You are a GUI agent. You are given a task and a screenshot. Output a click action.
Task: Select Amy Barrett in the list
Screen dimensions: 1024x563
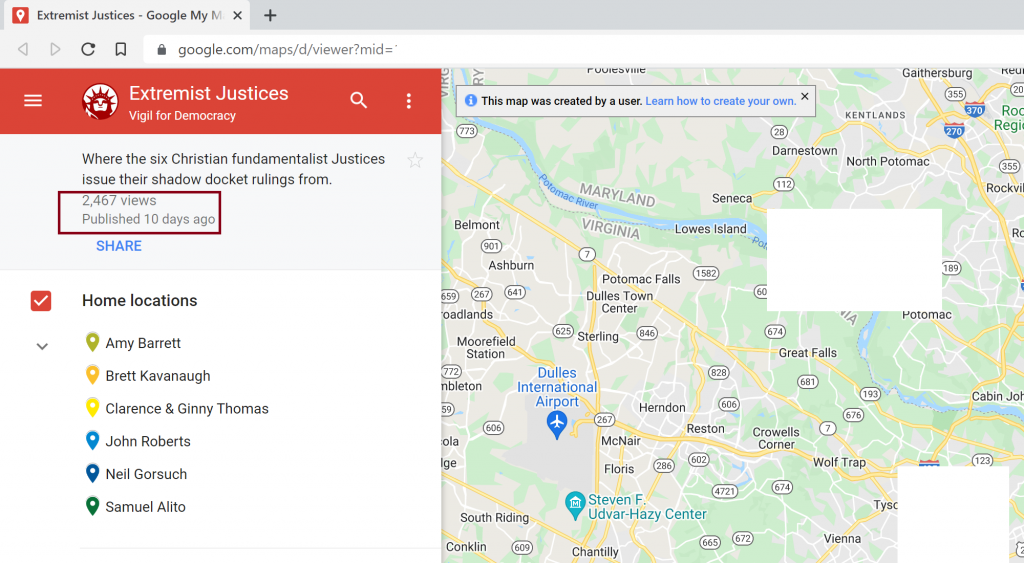click(x=143, y=343)
